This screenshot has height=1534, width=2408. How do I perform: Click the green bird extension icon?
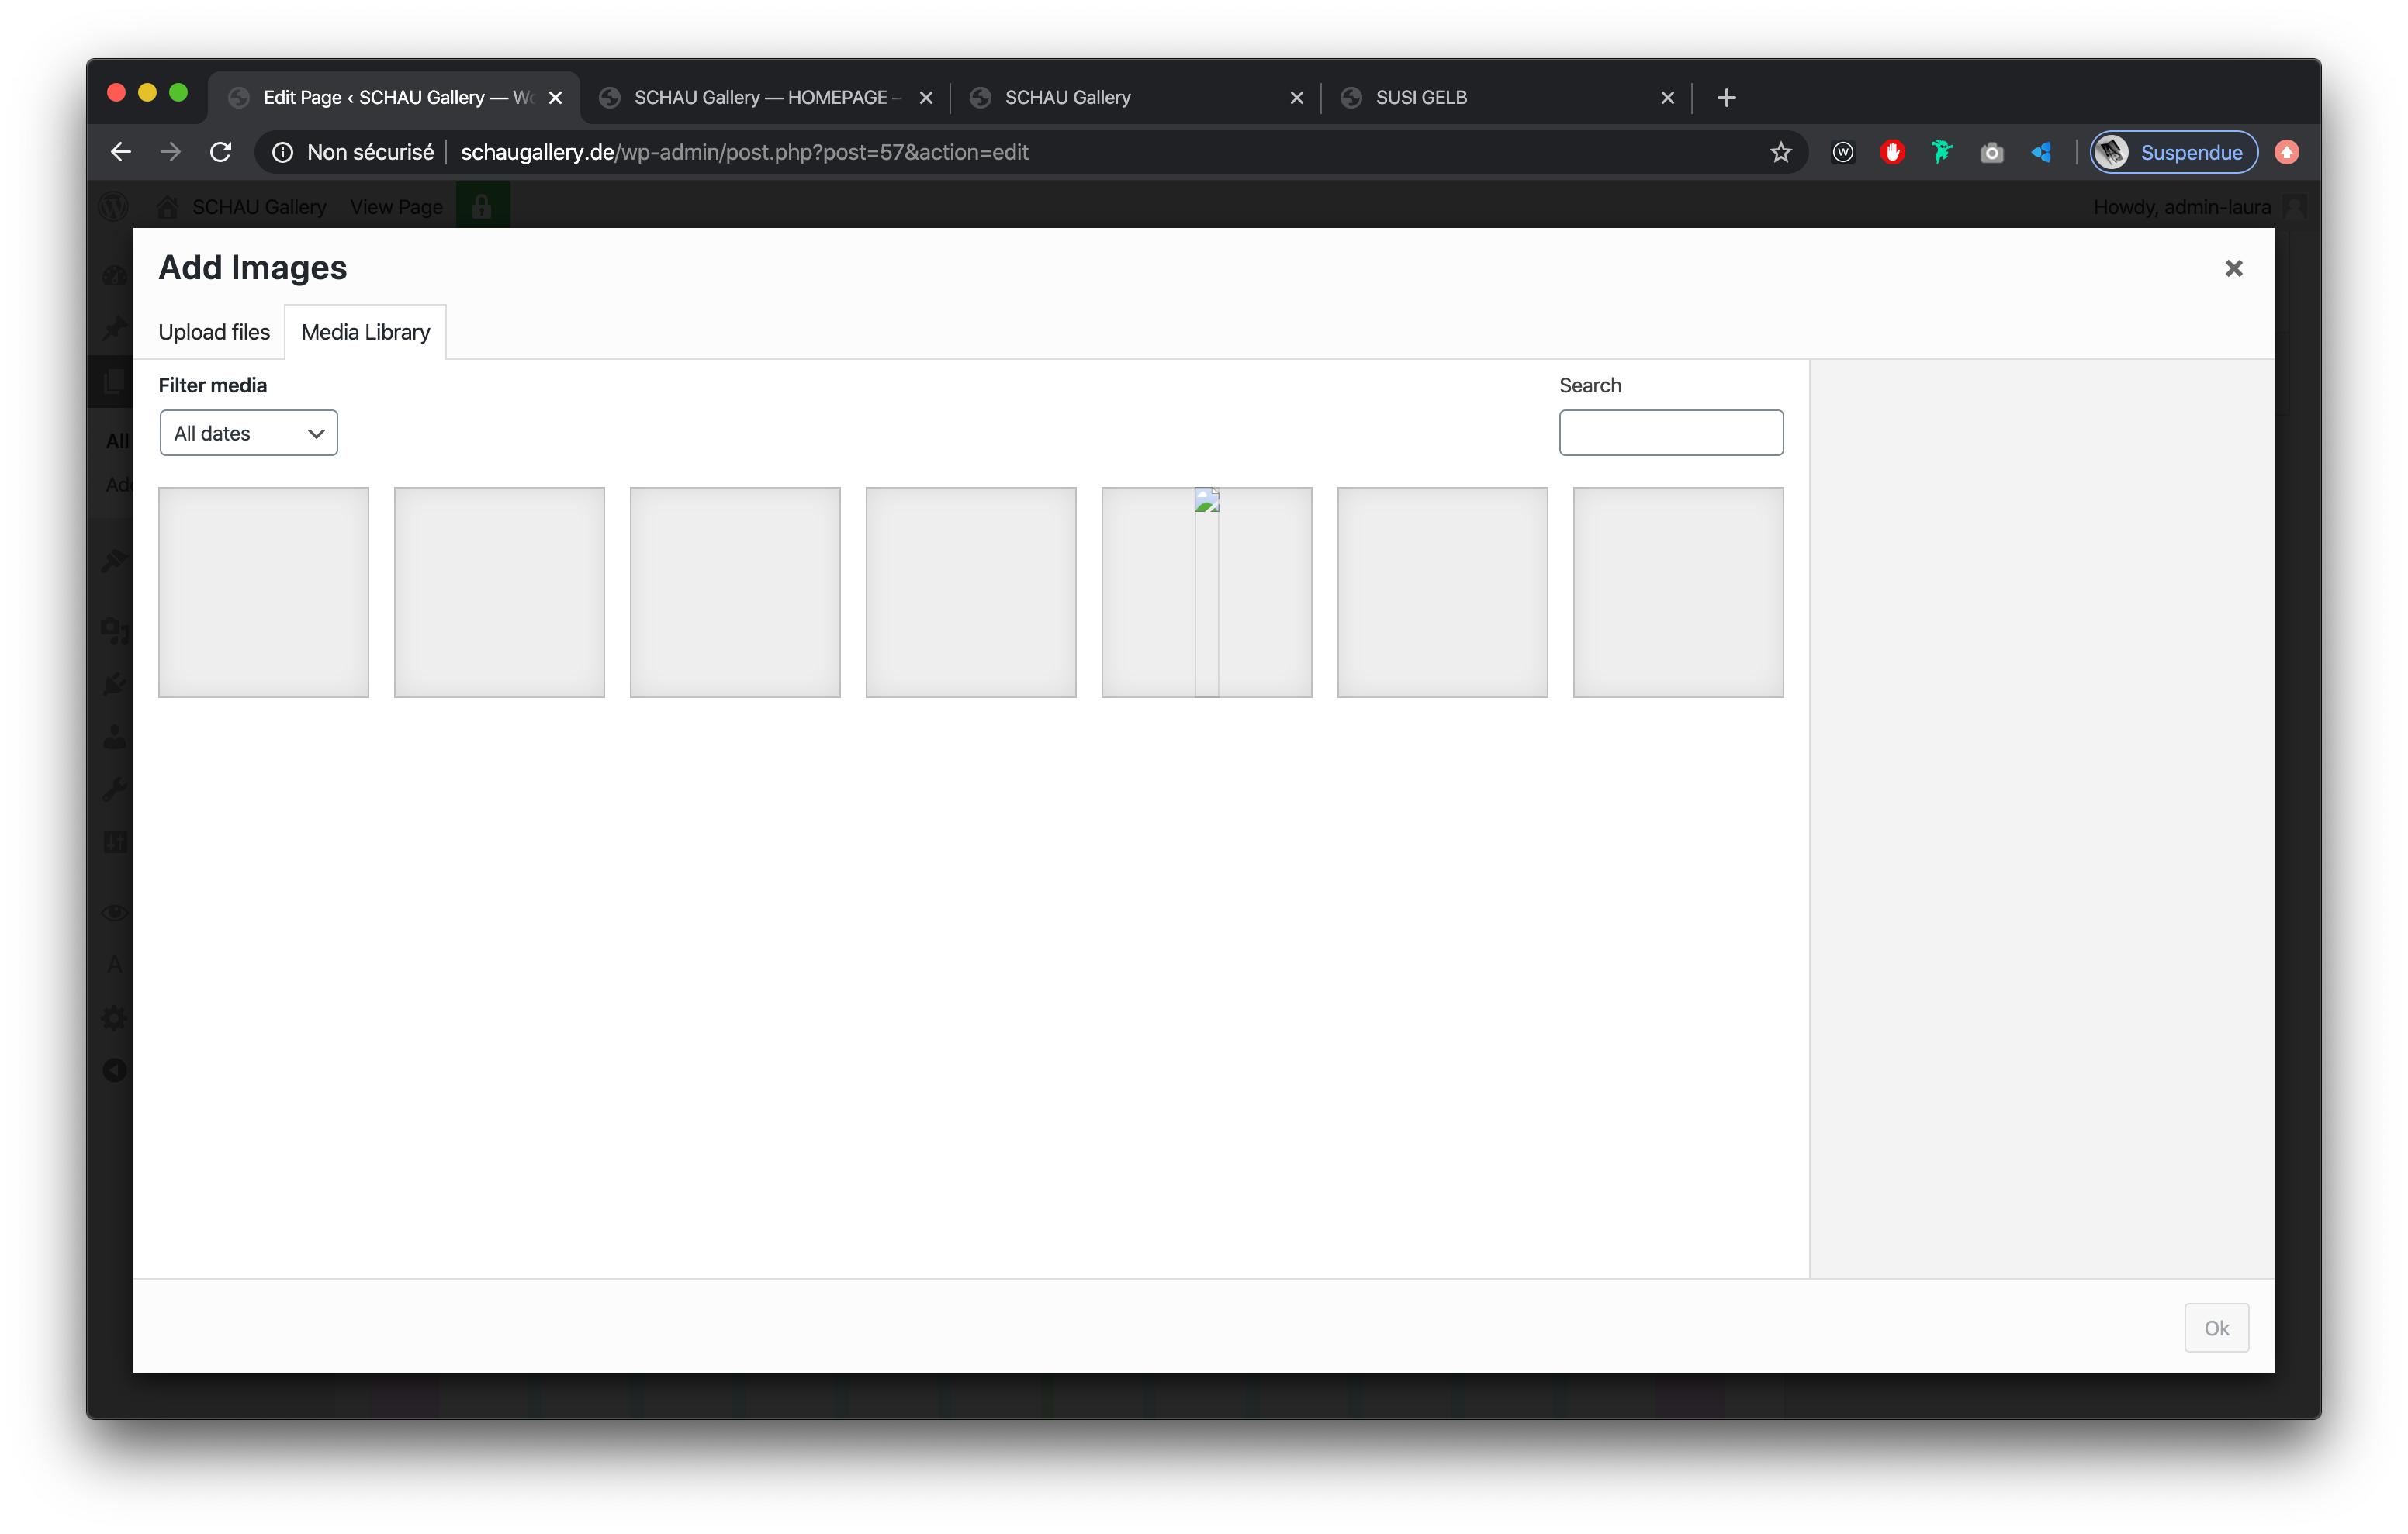coord(1941,152)
